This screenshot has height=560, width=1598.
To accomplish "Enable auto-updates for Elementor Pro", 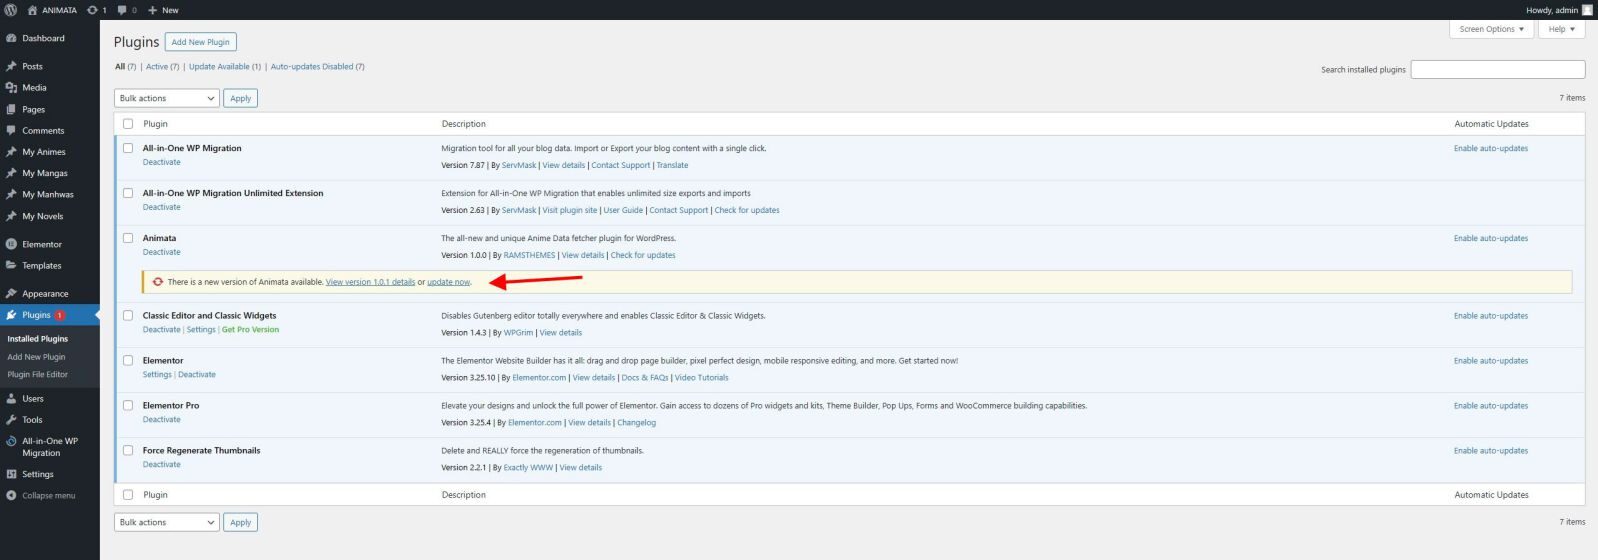I will 1491,406.
